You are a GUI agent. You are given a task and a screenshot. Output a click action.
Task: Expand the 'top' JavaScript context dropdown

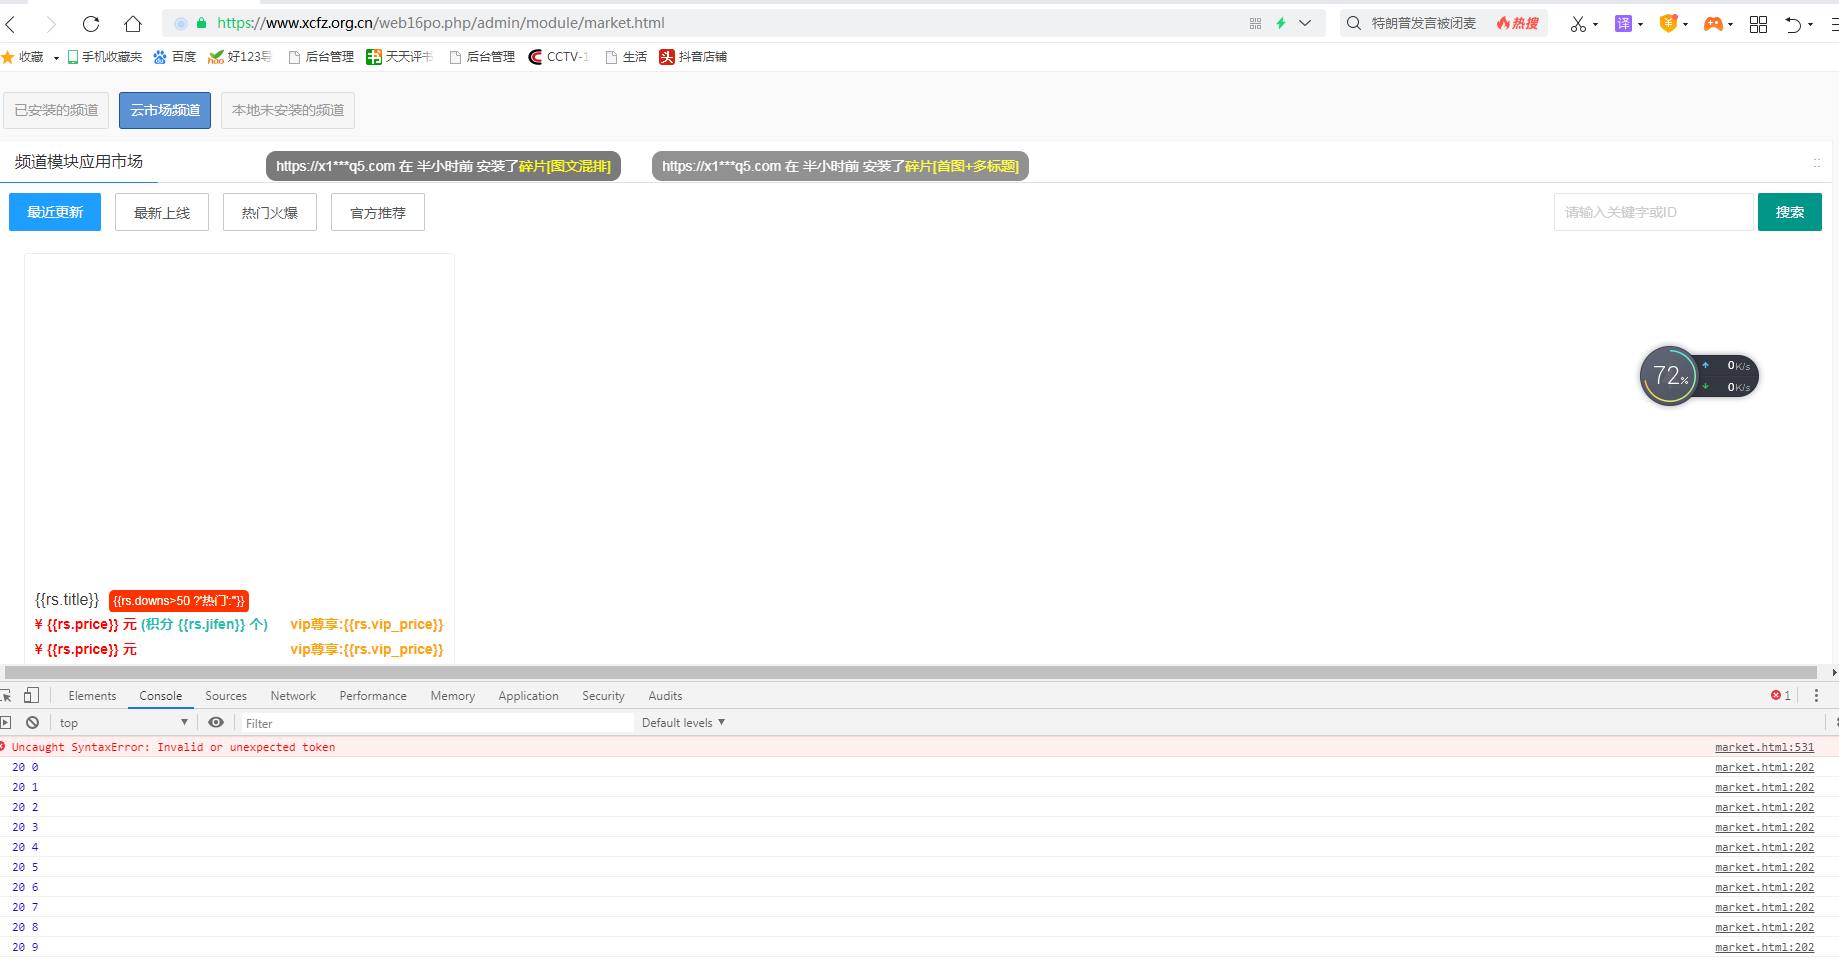[123, 722]
